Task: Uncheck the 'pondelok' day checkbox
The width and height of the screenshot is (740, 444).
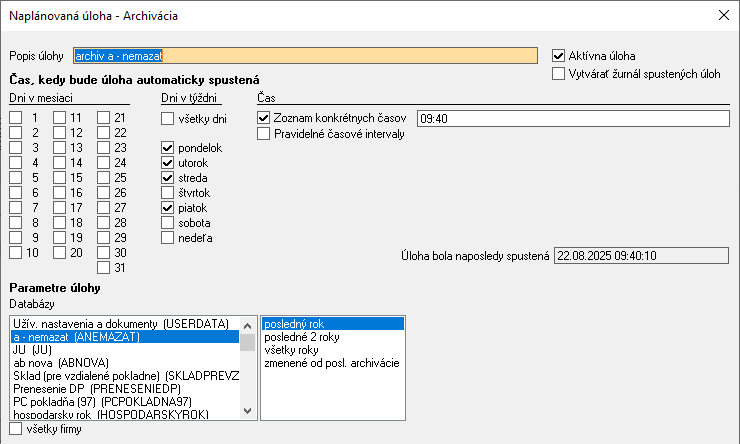Action: click(168, 148)
